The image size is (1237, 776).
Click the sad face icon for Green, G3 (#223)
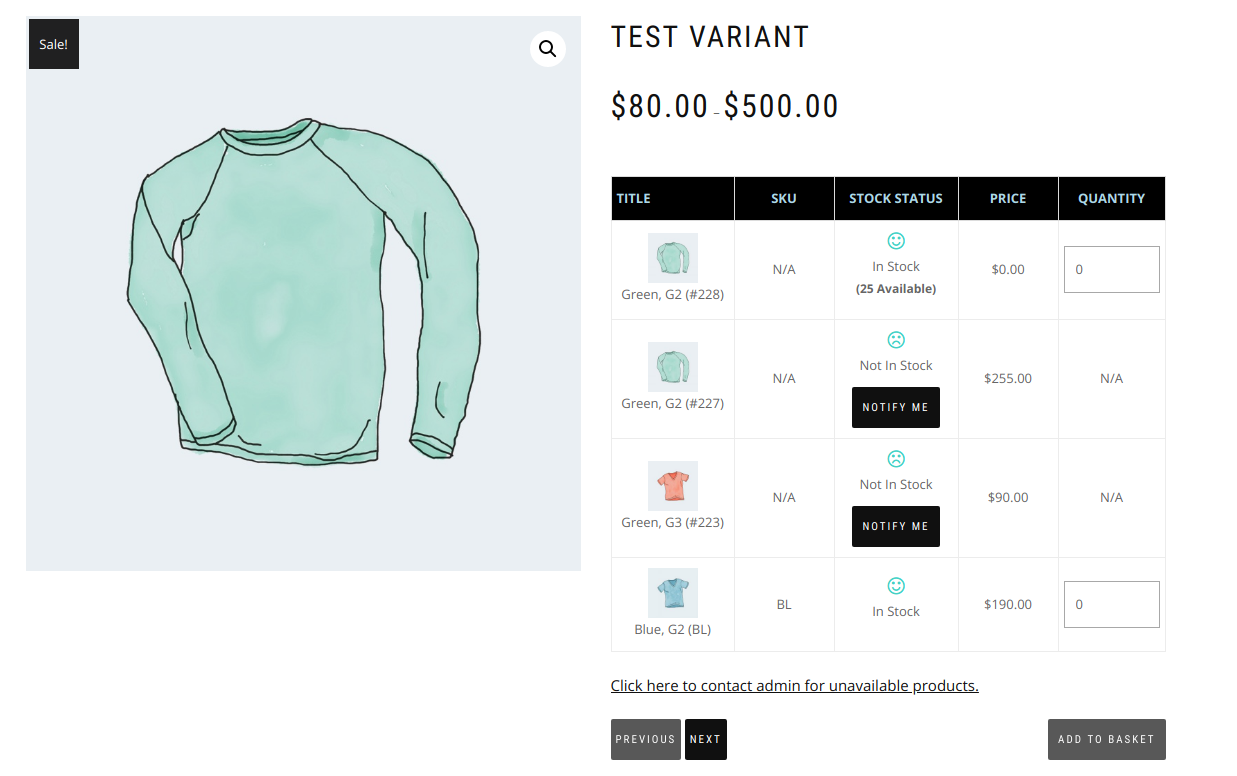coord(896,459)
